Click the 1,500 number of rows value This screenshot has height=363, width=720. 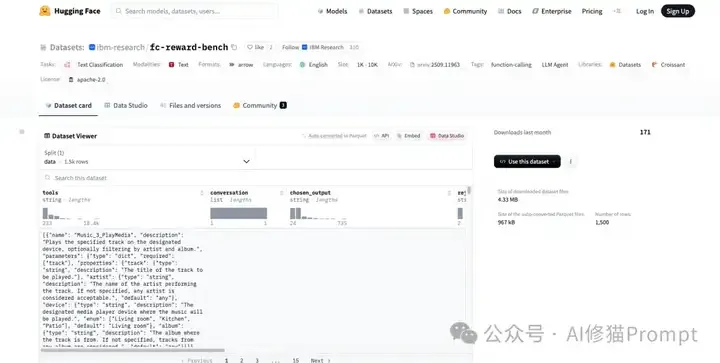tap(602, 222)
